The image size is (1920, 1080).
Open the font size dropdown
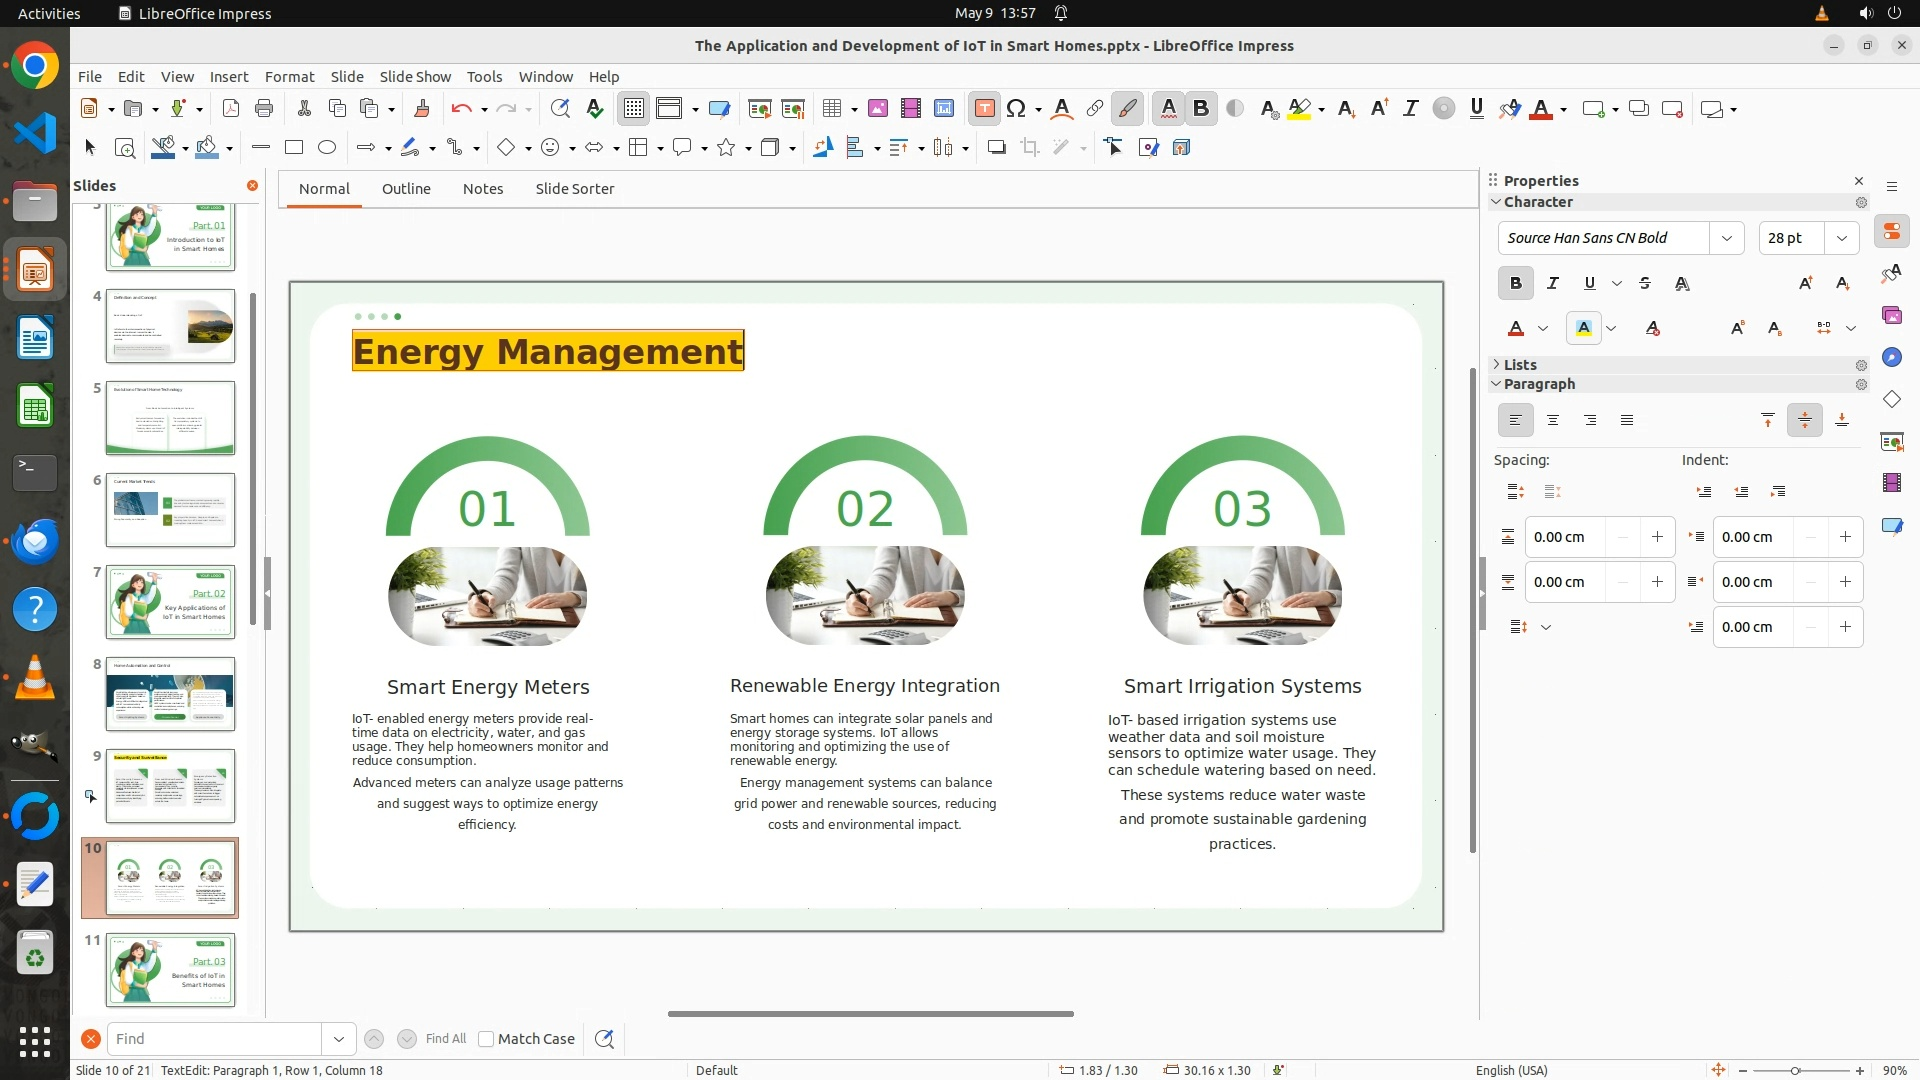(x=1841, y=238)
